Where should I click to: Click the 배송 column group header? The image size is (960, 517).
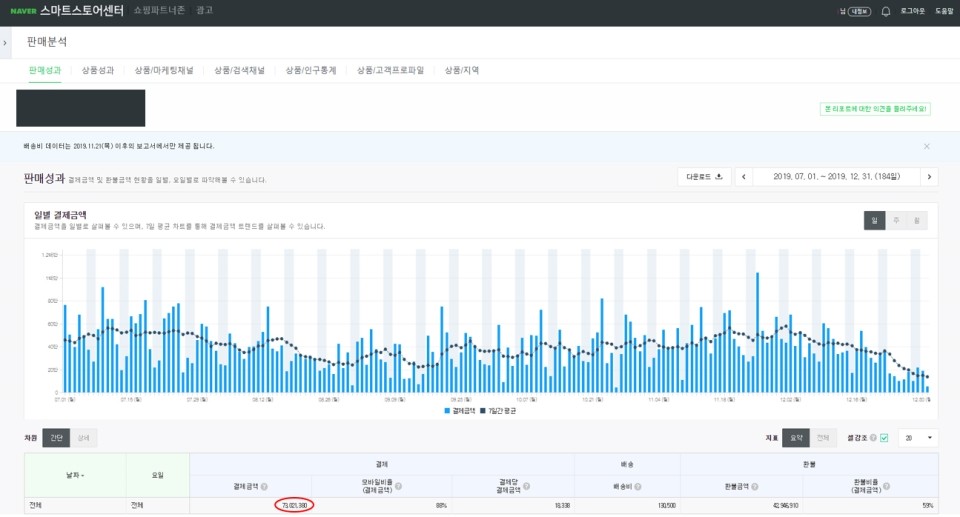[627, 465]
